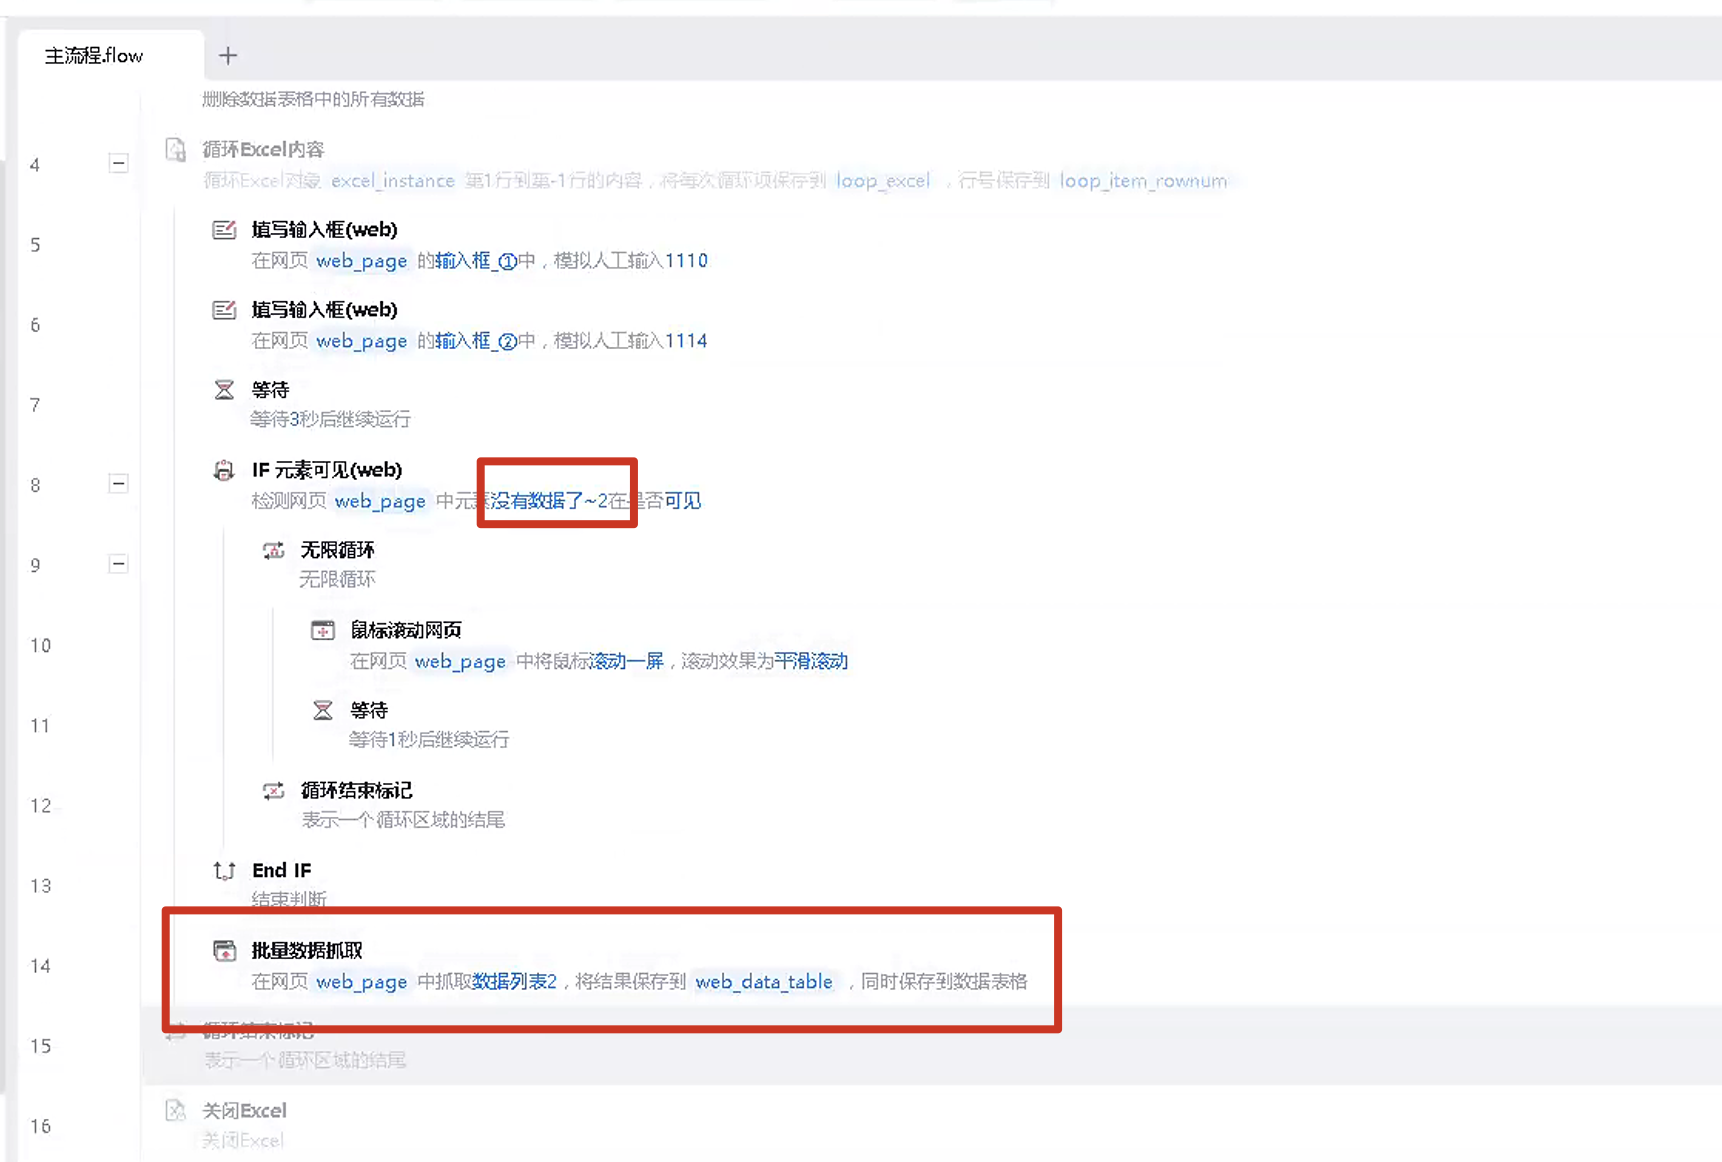This screenshot has width=1722, height=1162.
Task: Open the 输入框_② element link
Action: 476,341
